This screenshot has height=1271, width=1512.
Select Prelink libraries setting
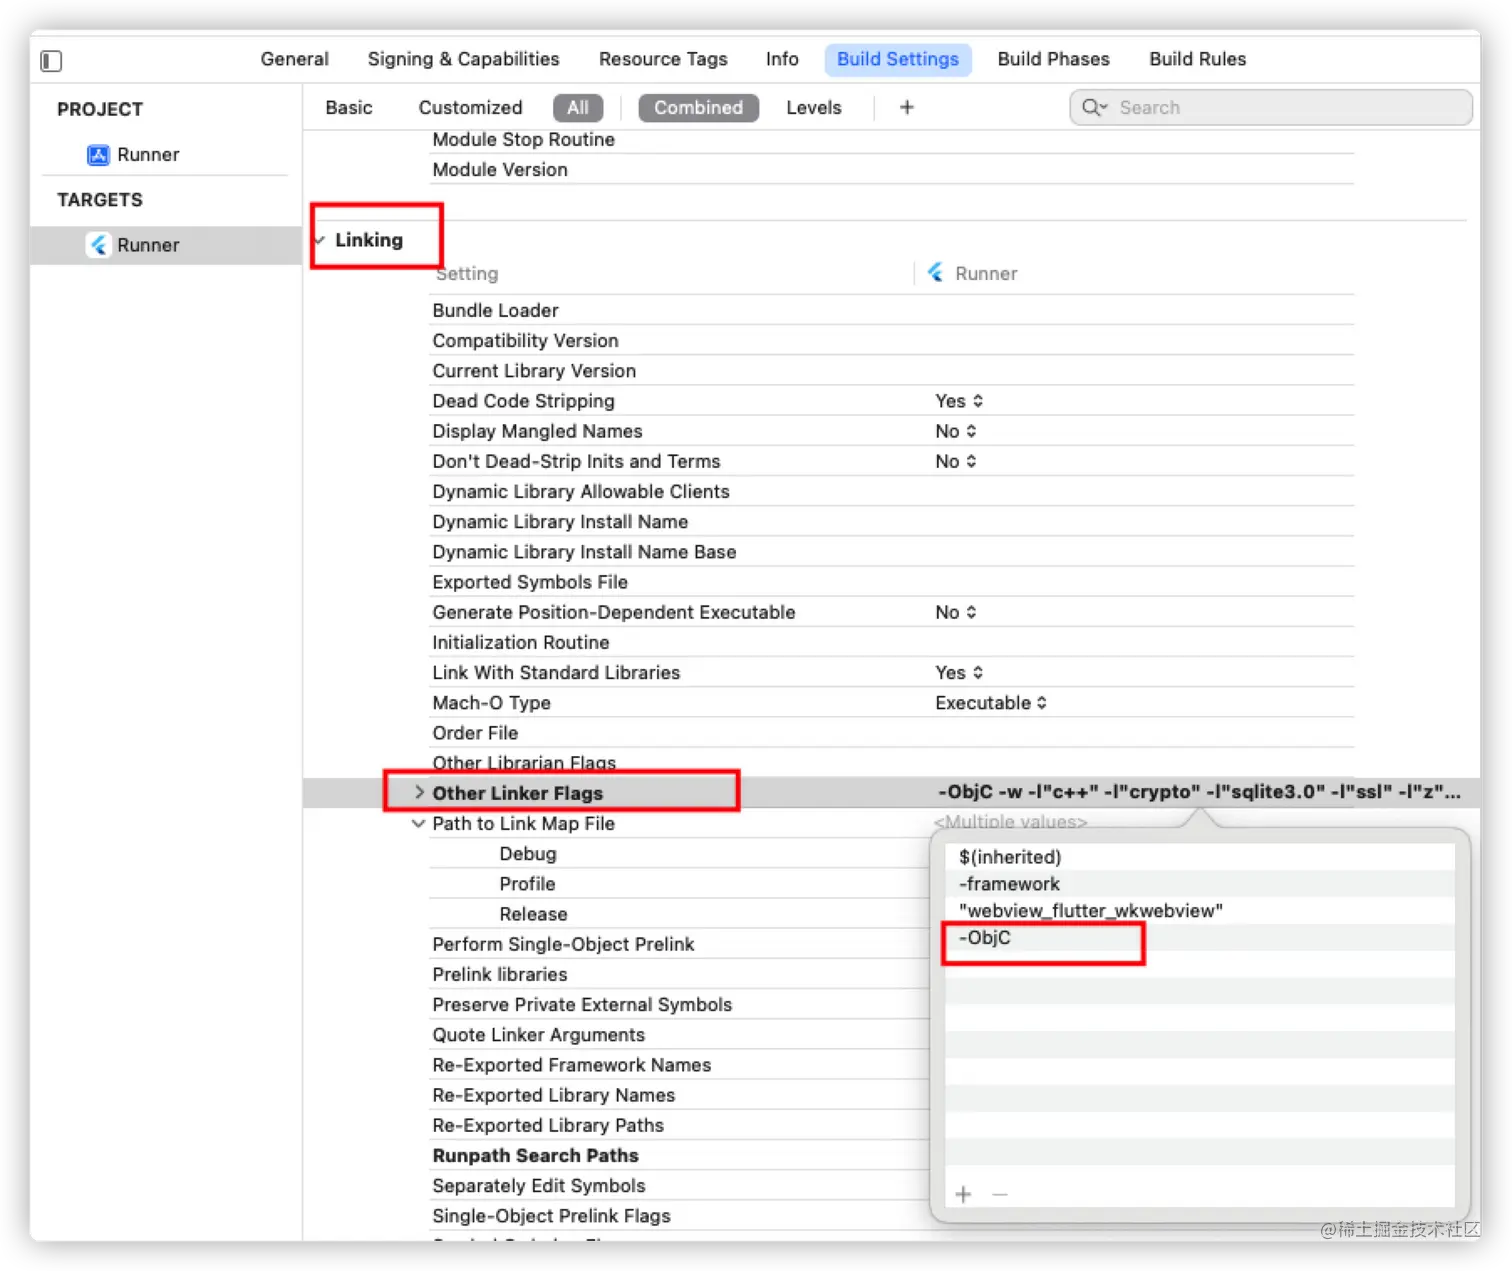pos(499,974)
